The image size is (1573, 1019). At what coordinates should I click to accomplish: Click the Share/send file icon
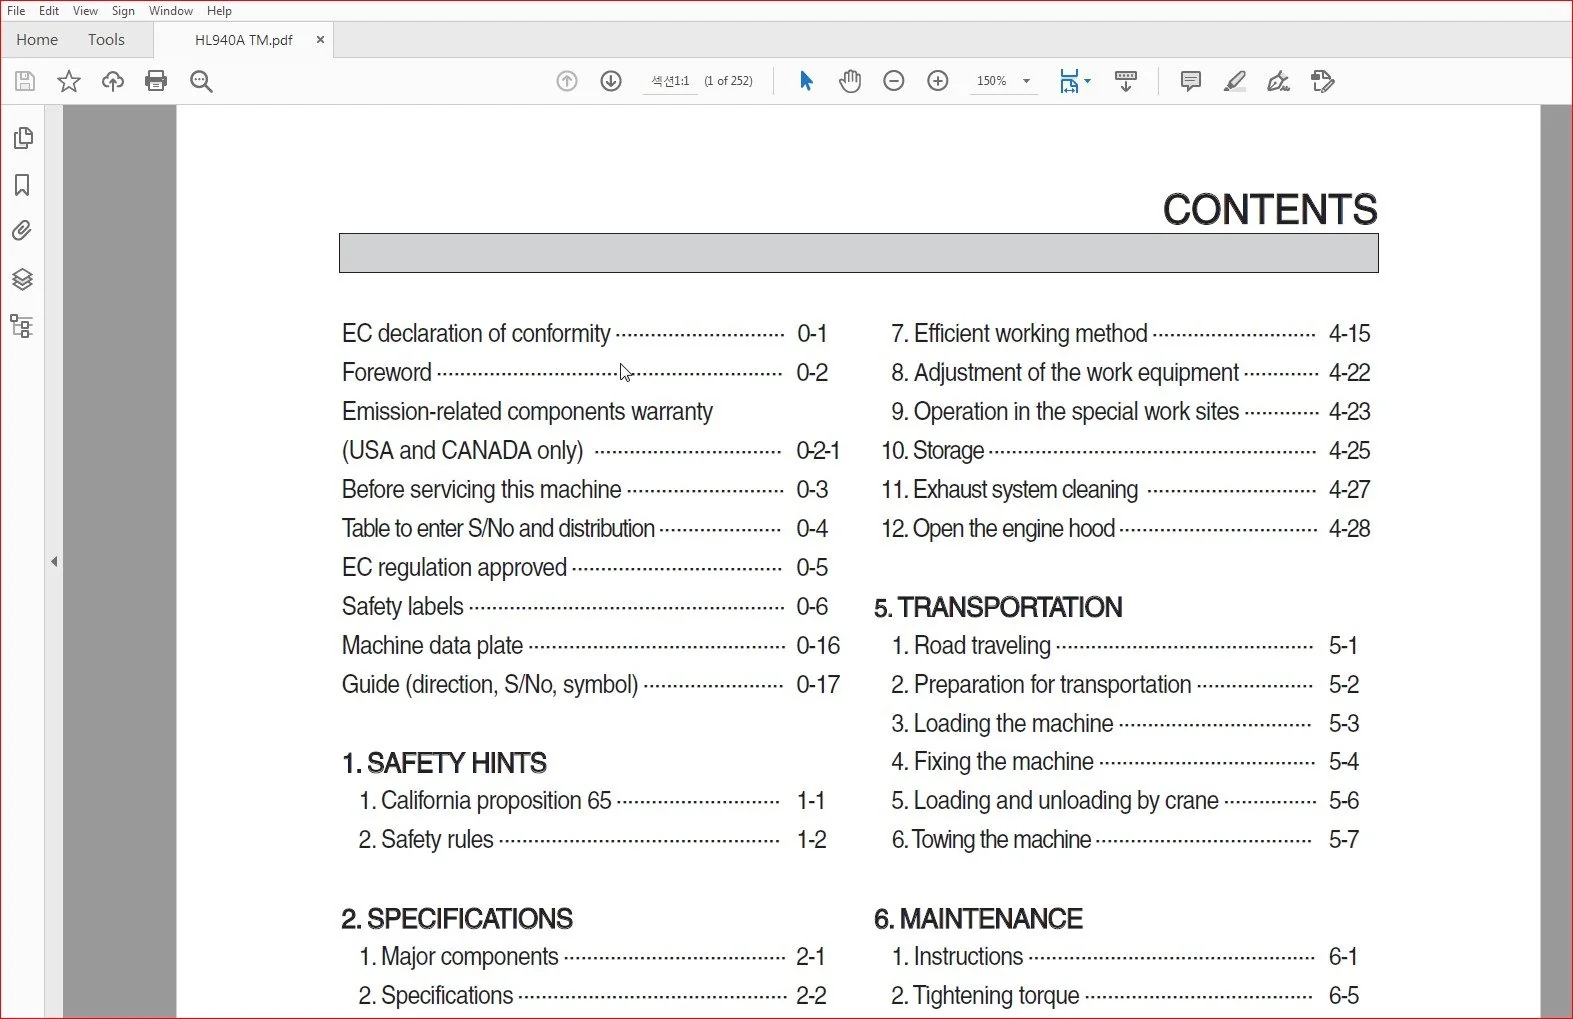point(1322,81)
